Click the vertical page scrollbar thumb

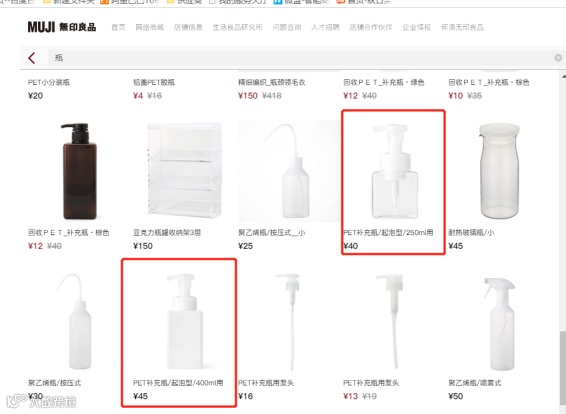tap(563, 372)
